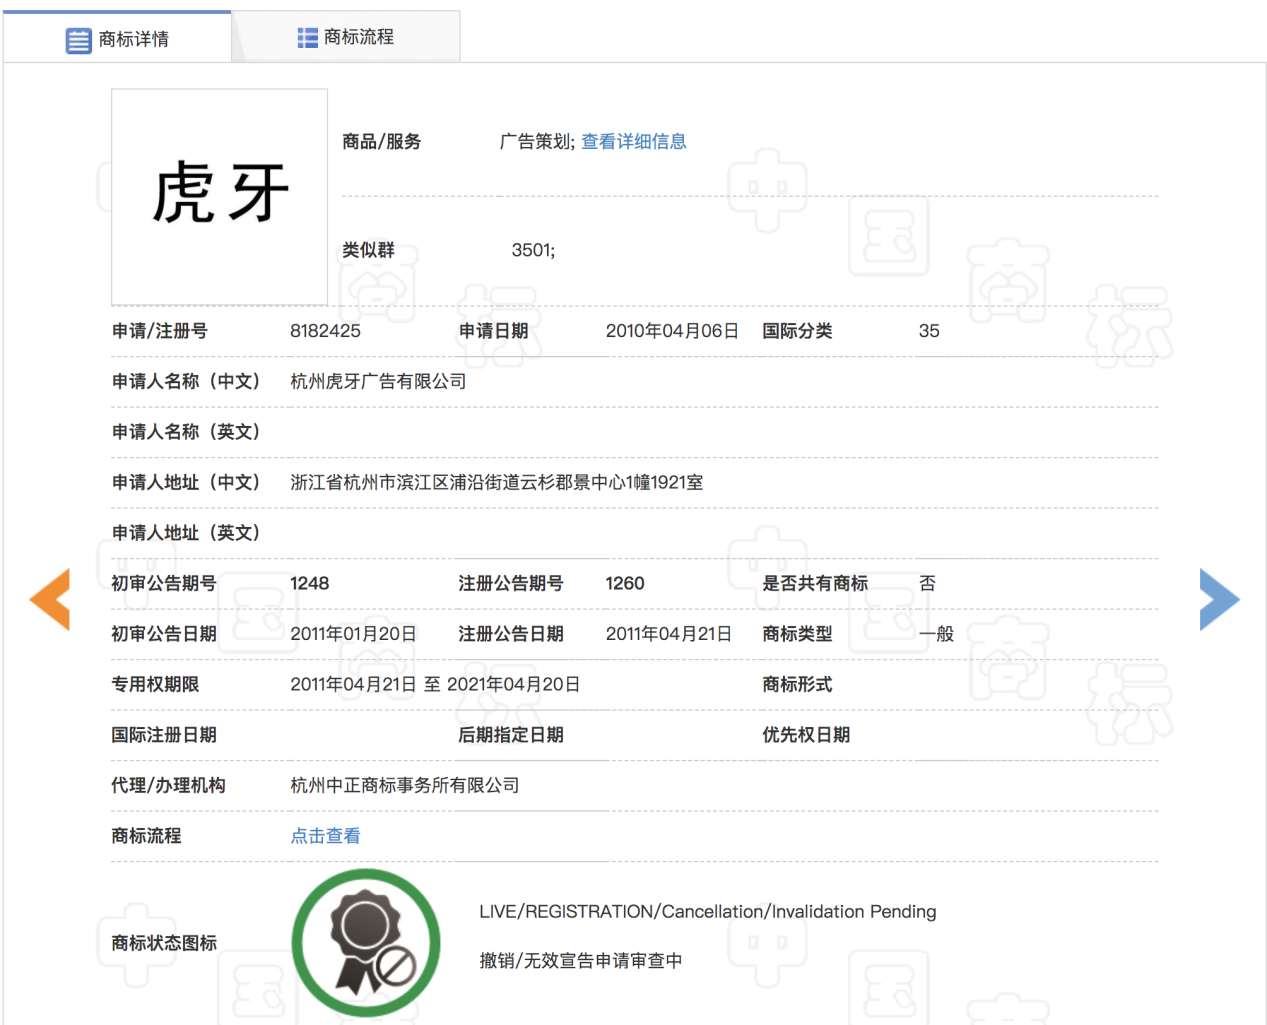Image resolution: width=1267 pixels, height=1025 pixels.
Task: Click the 商标详情 list icon
Action: point(78,40)
